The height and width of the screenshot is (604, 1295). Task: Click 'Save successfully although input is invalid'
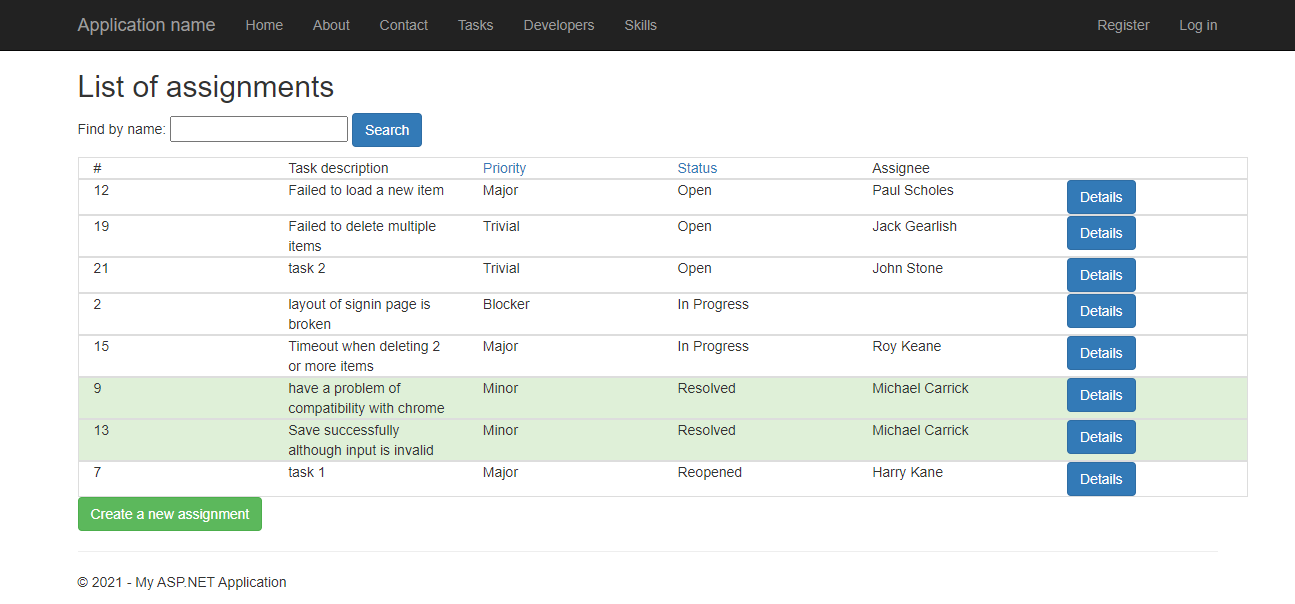pyautogui.click(x=361, y=440)
